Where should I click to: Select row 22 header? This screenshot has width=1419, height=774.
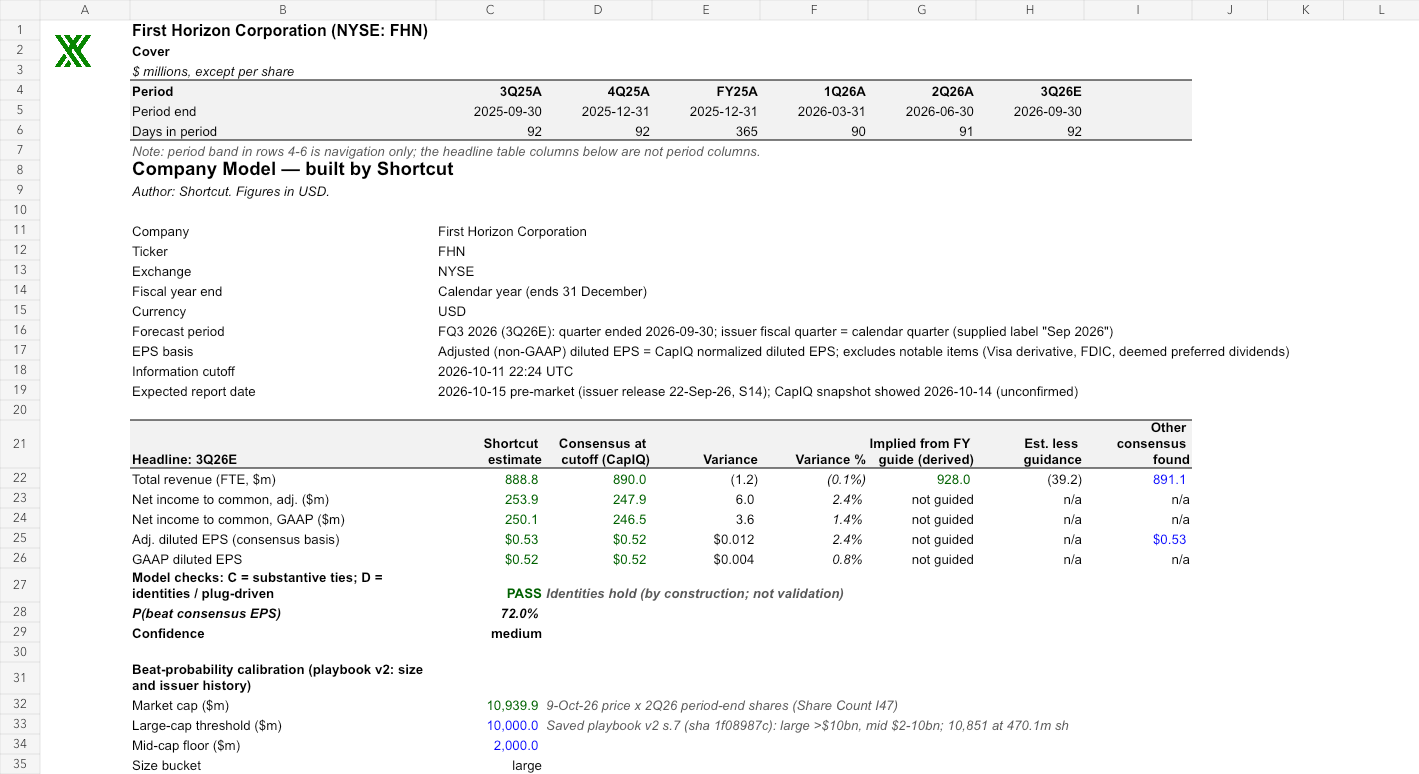coord(19,480)
